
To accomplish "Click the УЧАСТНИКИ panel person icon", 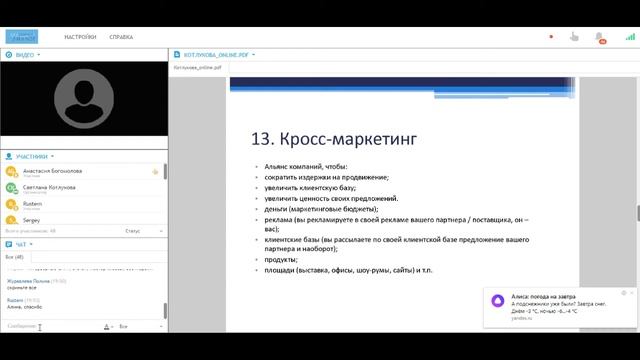I will (9, 156).
